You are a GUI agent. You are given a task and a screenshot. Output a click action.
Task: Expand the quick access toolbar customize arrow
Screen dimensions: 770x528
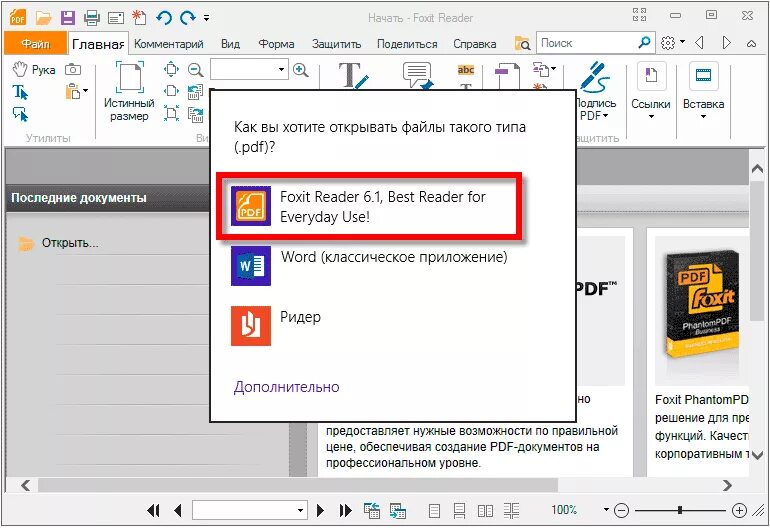pos(207,19)
